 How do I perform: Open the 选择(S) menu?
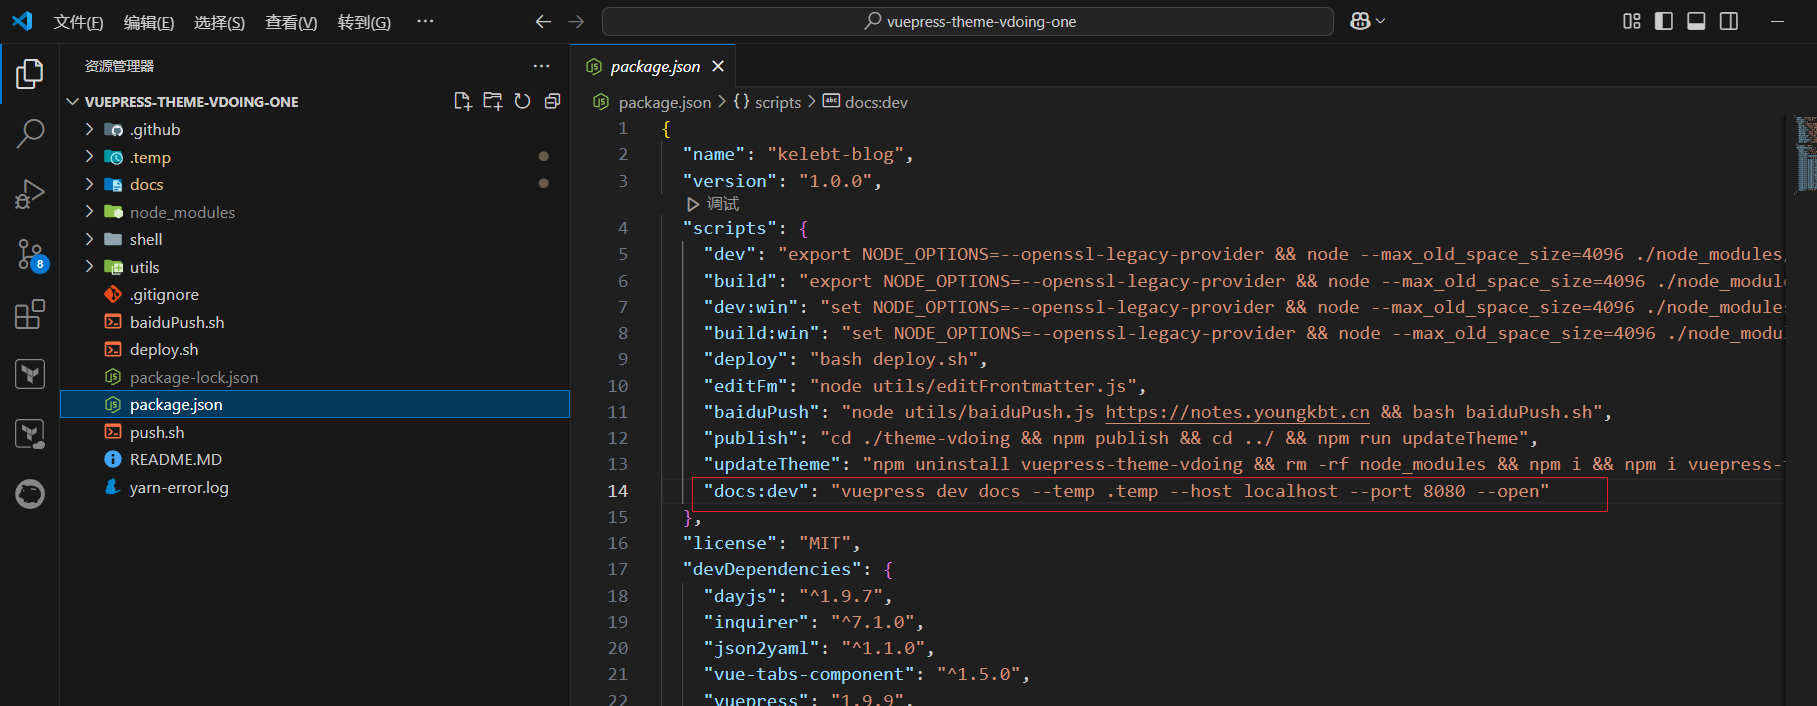click(219, 22)
